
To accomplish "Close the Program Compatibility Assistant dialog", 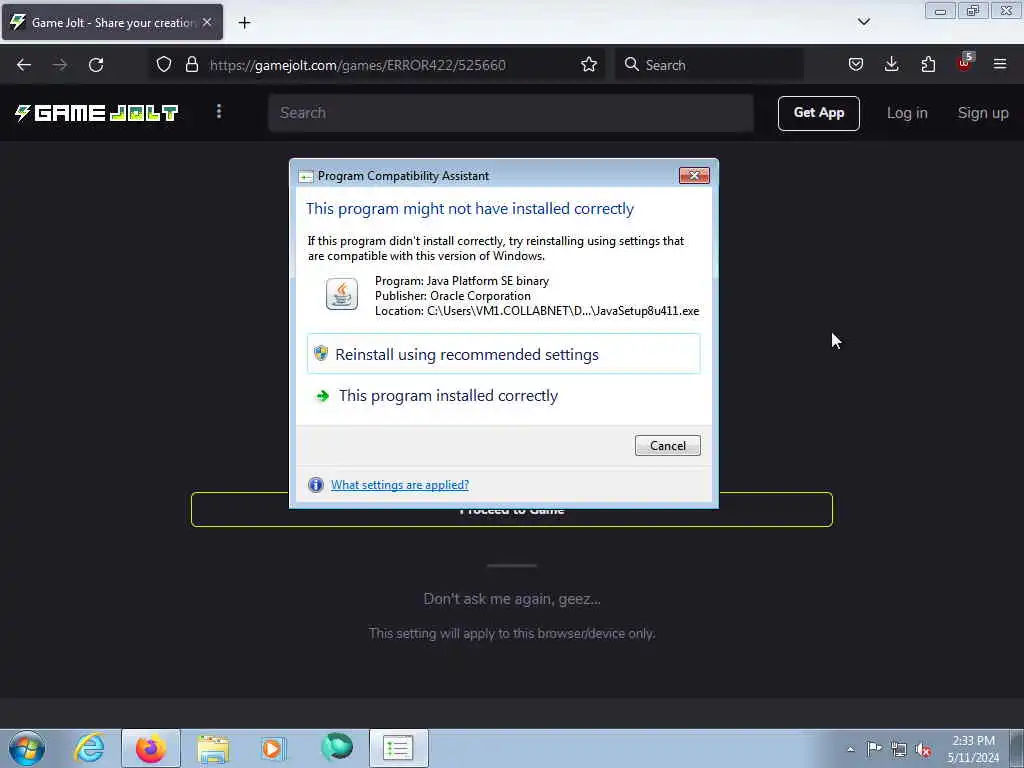I will tap(694, 176).
